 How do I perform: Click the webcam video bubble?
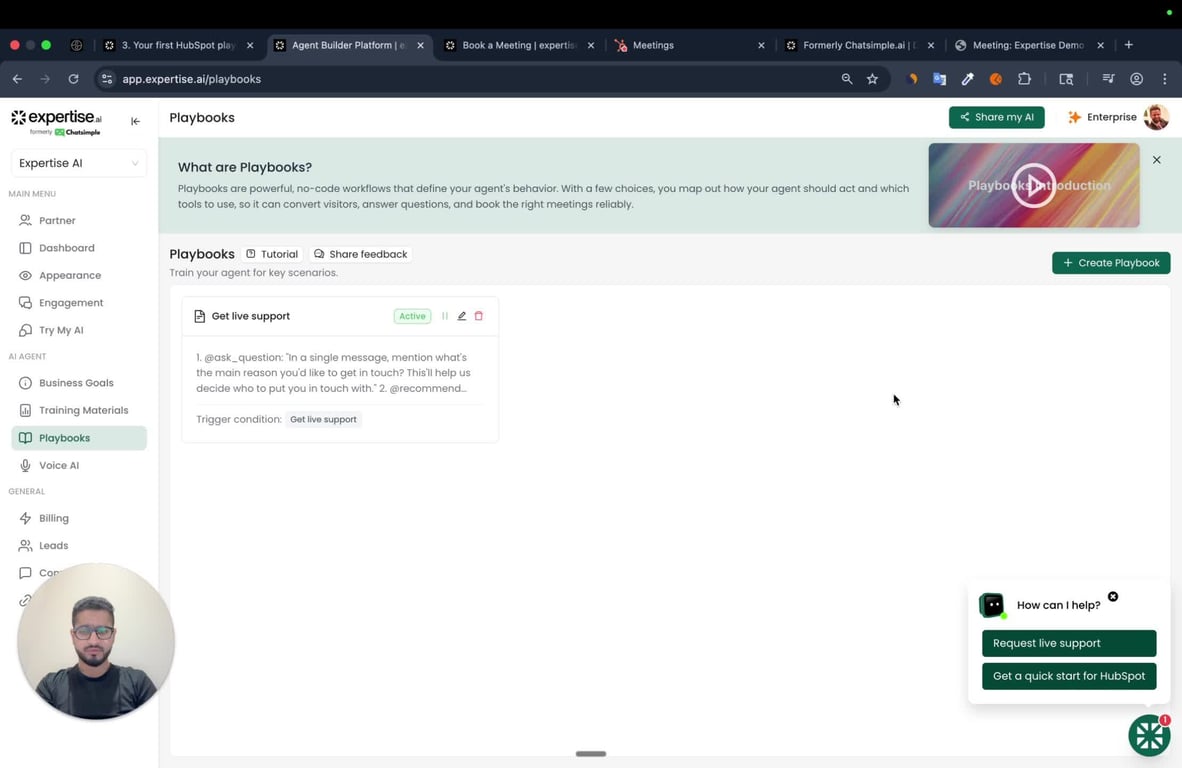click(96, 641)
